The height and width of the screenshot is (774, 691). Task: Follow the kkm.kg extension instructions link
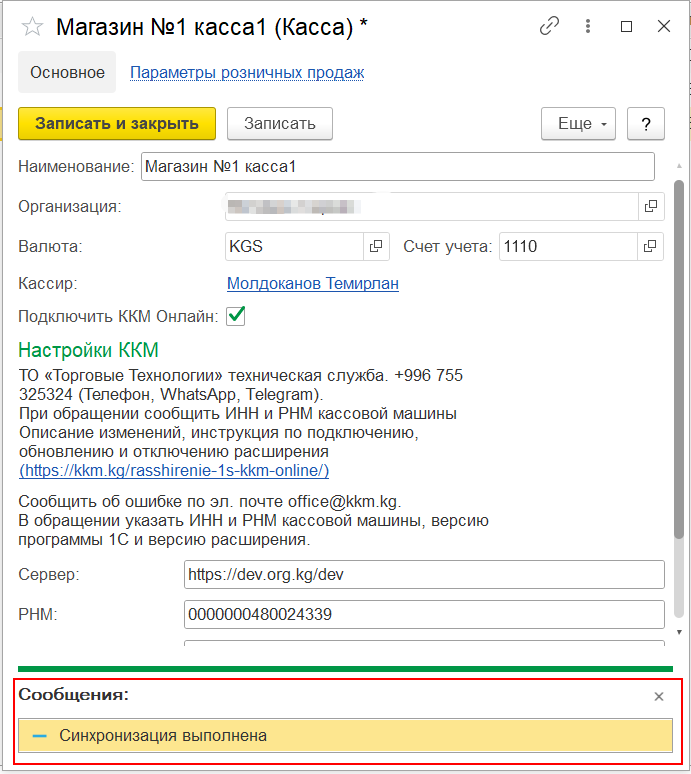(x=174, y=470)
